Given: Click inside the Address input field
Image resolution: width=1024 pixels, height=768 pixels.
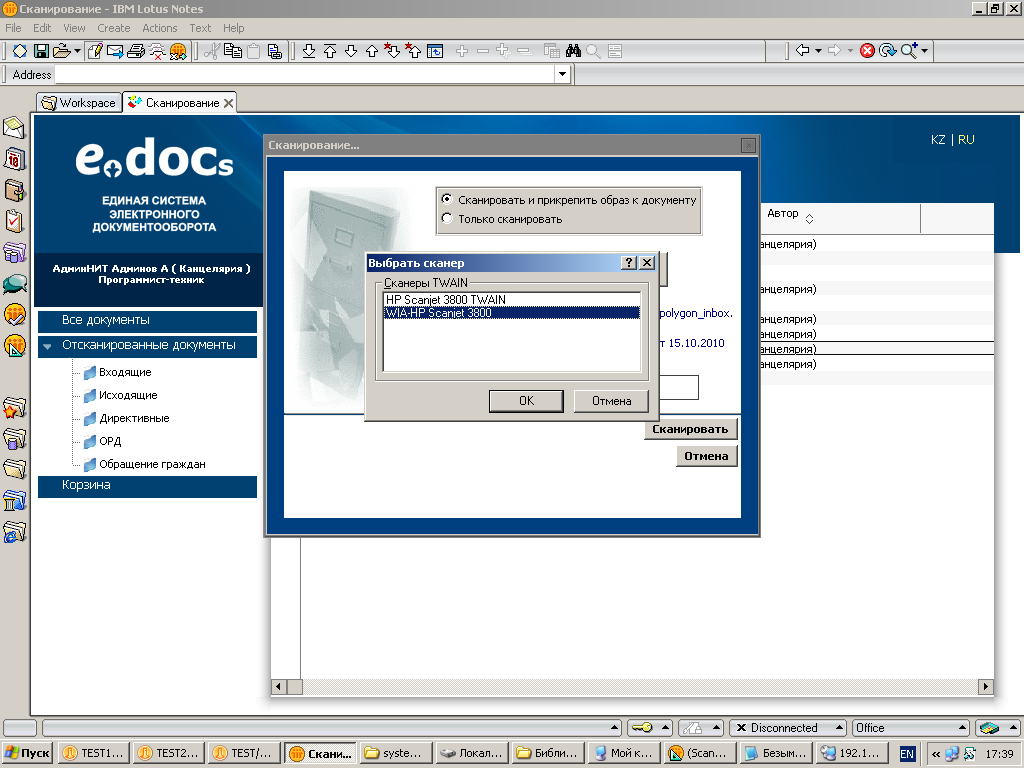Looking at the screenshot, I should (305, 74).
